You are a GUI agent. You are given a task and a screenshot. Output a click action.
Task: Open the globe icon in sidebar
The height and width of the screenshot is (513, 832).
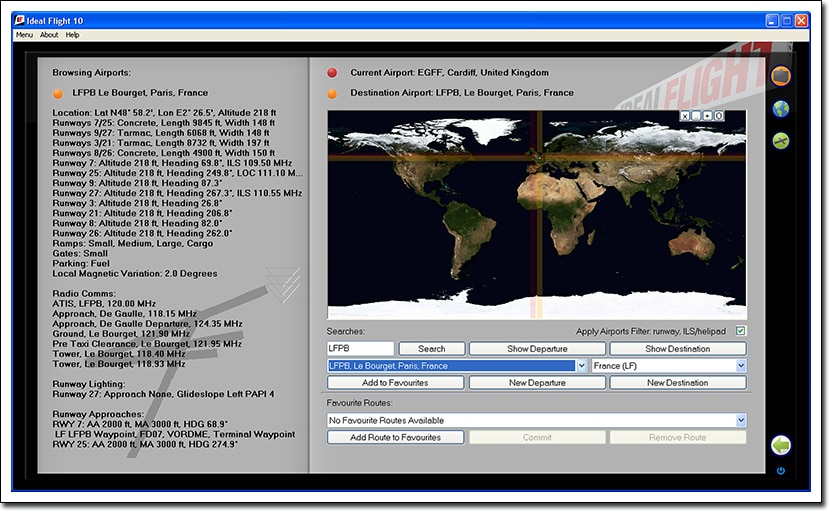(x=781, y=108)
